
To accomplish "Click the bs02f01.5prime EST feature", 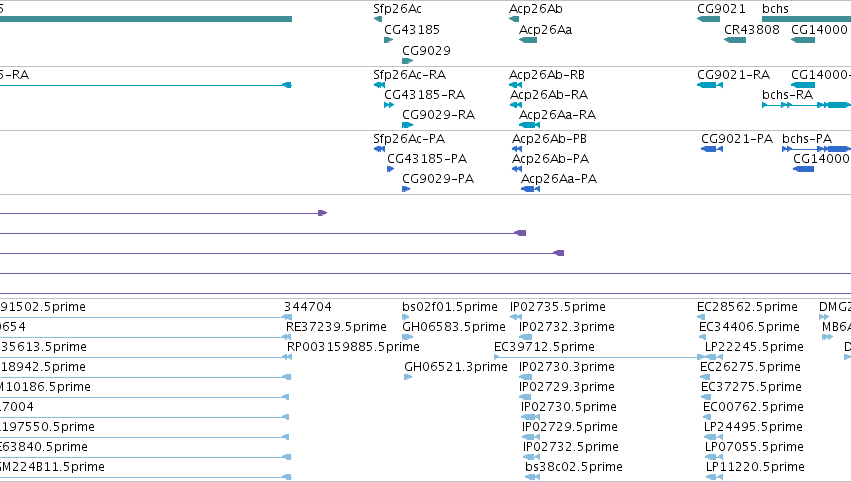I will (x=405, y=317).
